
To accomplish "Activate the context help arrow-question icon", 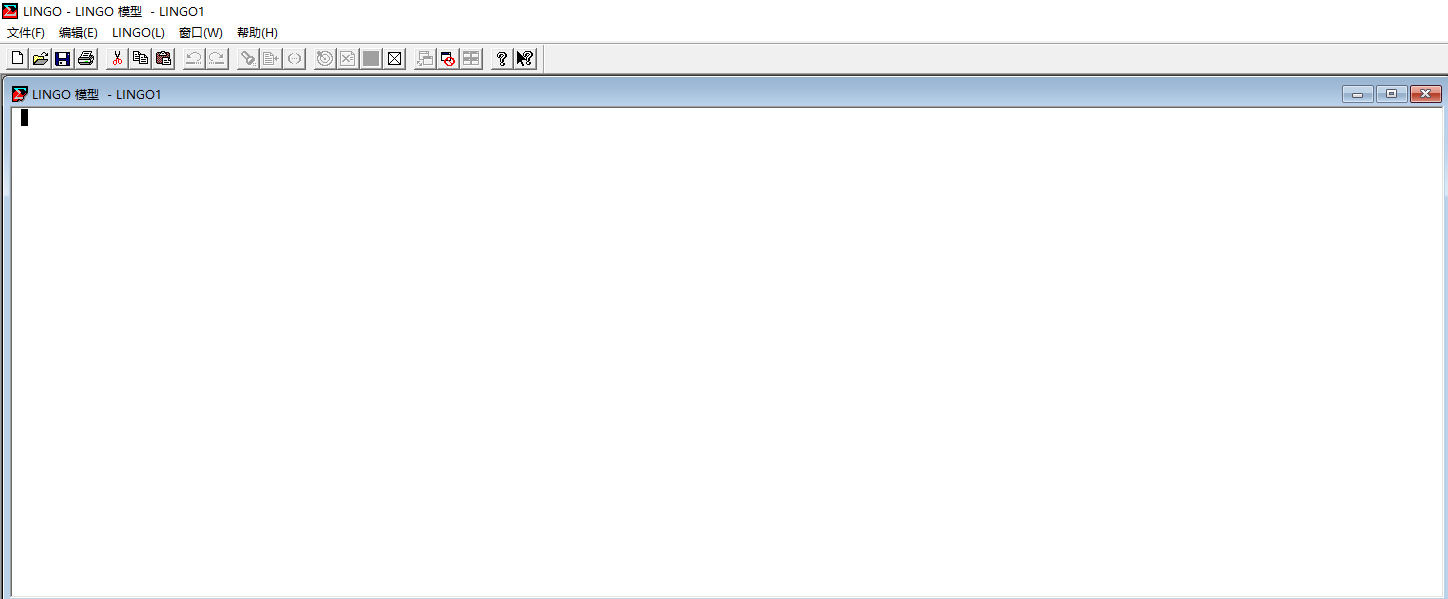I will pos(525,59).
